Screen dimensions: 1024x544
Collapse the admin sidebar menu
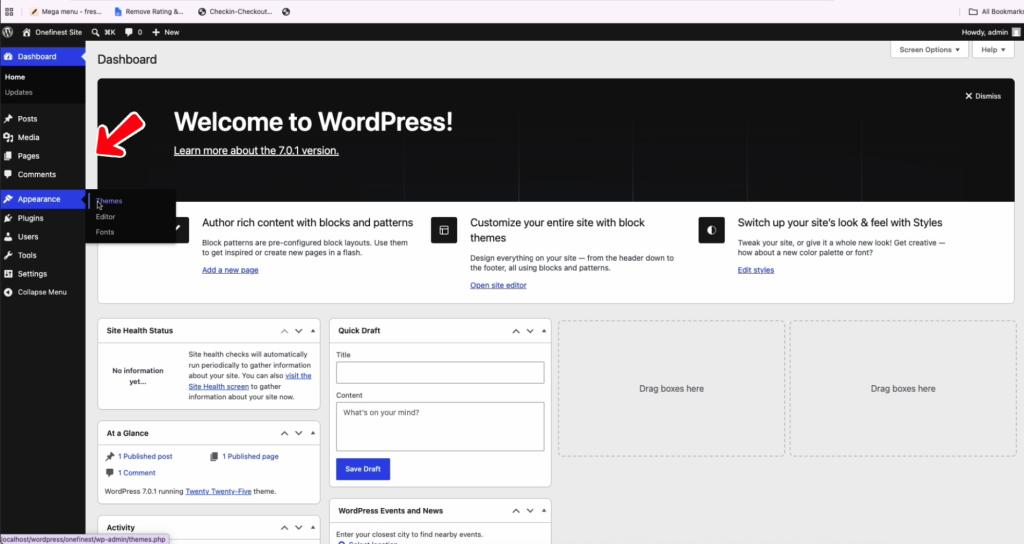[x=42, y=292]
